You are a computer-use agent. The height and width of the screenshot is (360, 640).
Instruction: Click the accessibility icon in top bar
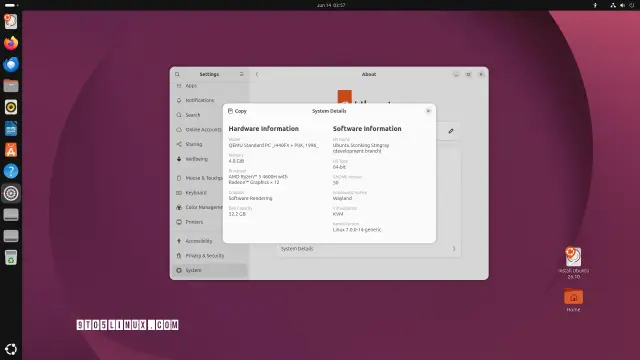click(595, 5)
